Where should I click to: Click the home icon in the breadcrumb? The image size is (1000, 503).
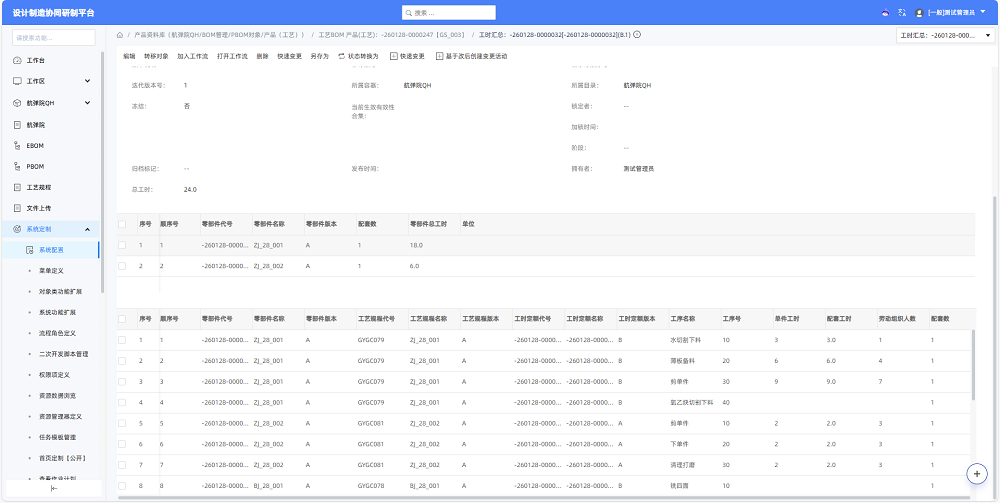pos(120,35)
